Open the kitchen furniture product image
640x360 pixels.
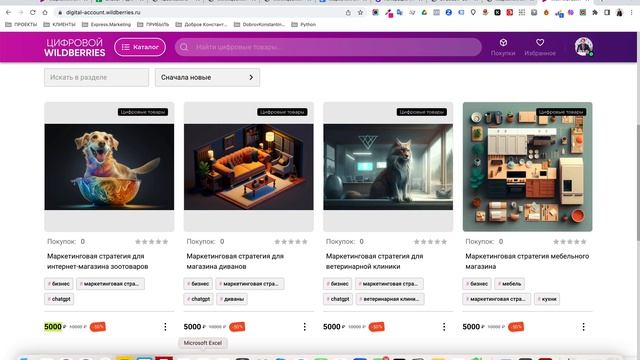[x=527, y=167]
